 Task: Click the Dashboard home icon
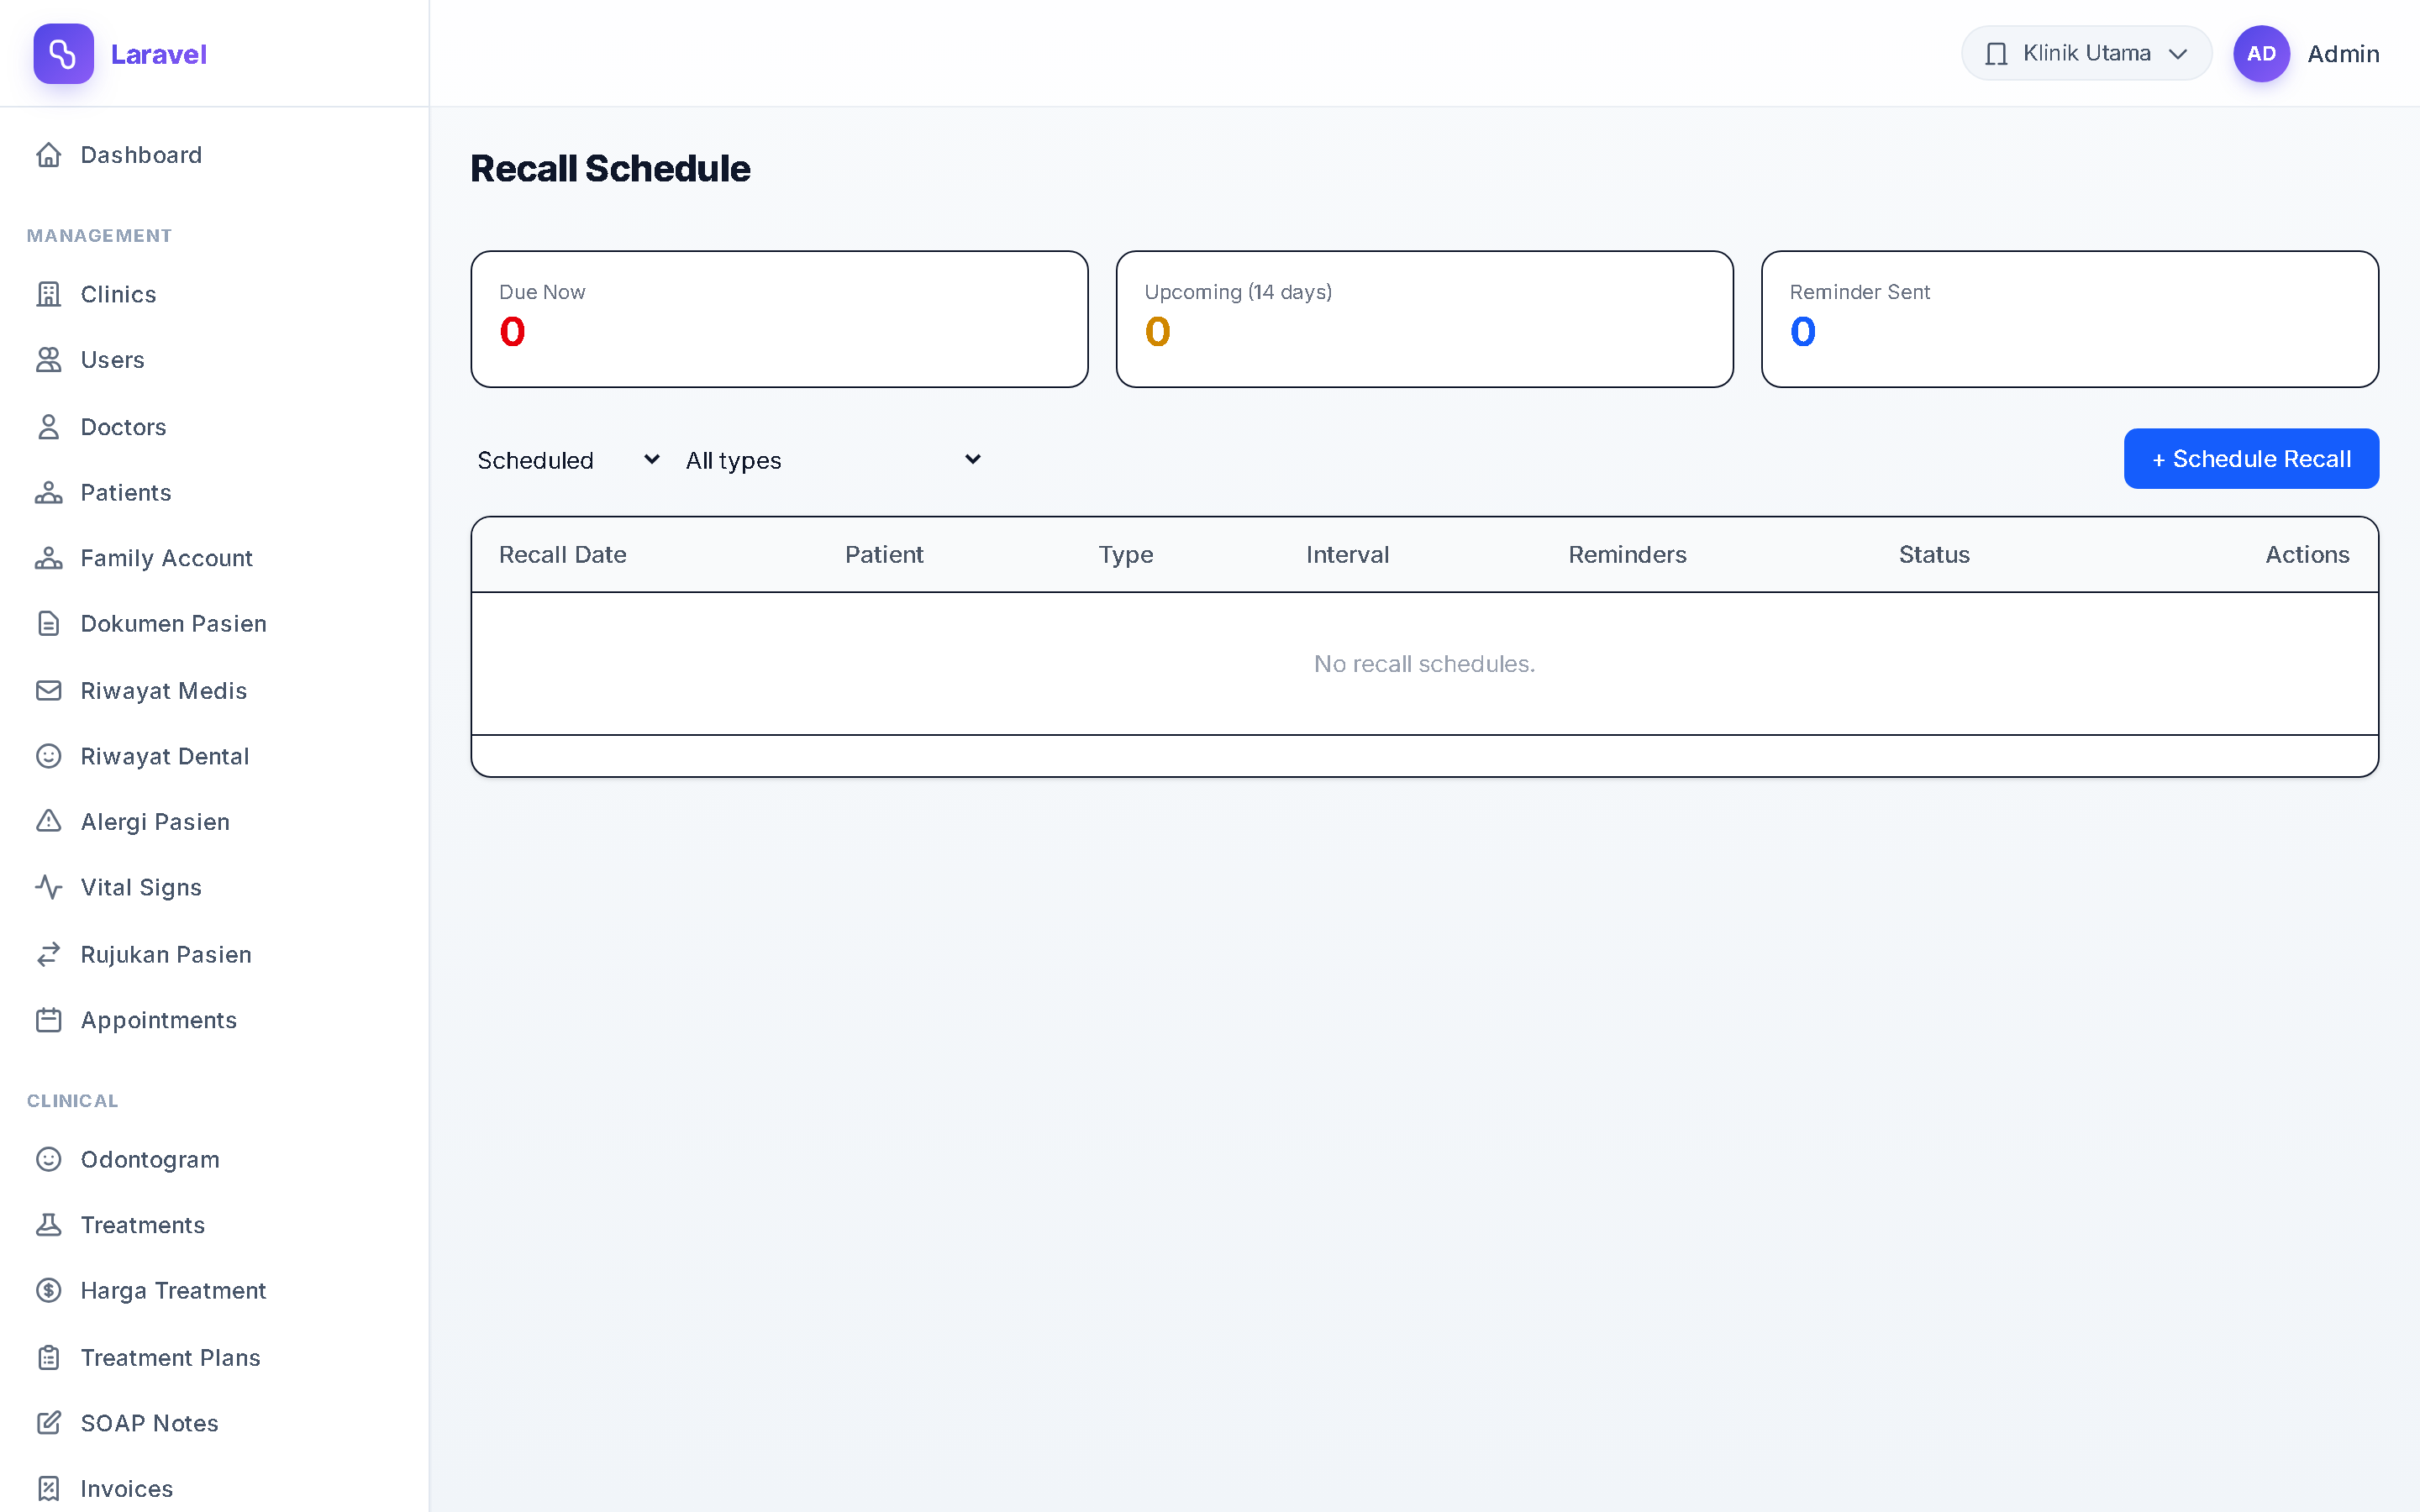(x=49, y=155)
